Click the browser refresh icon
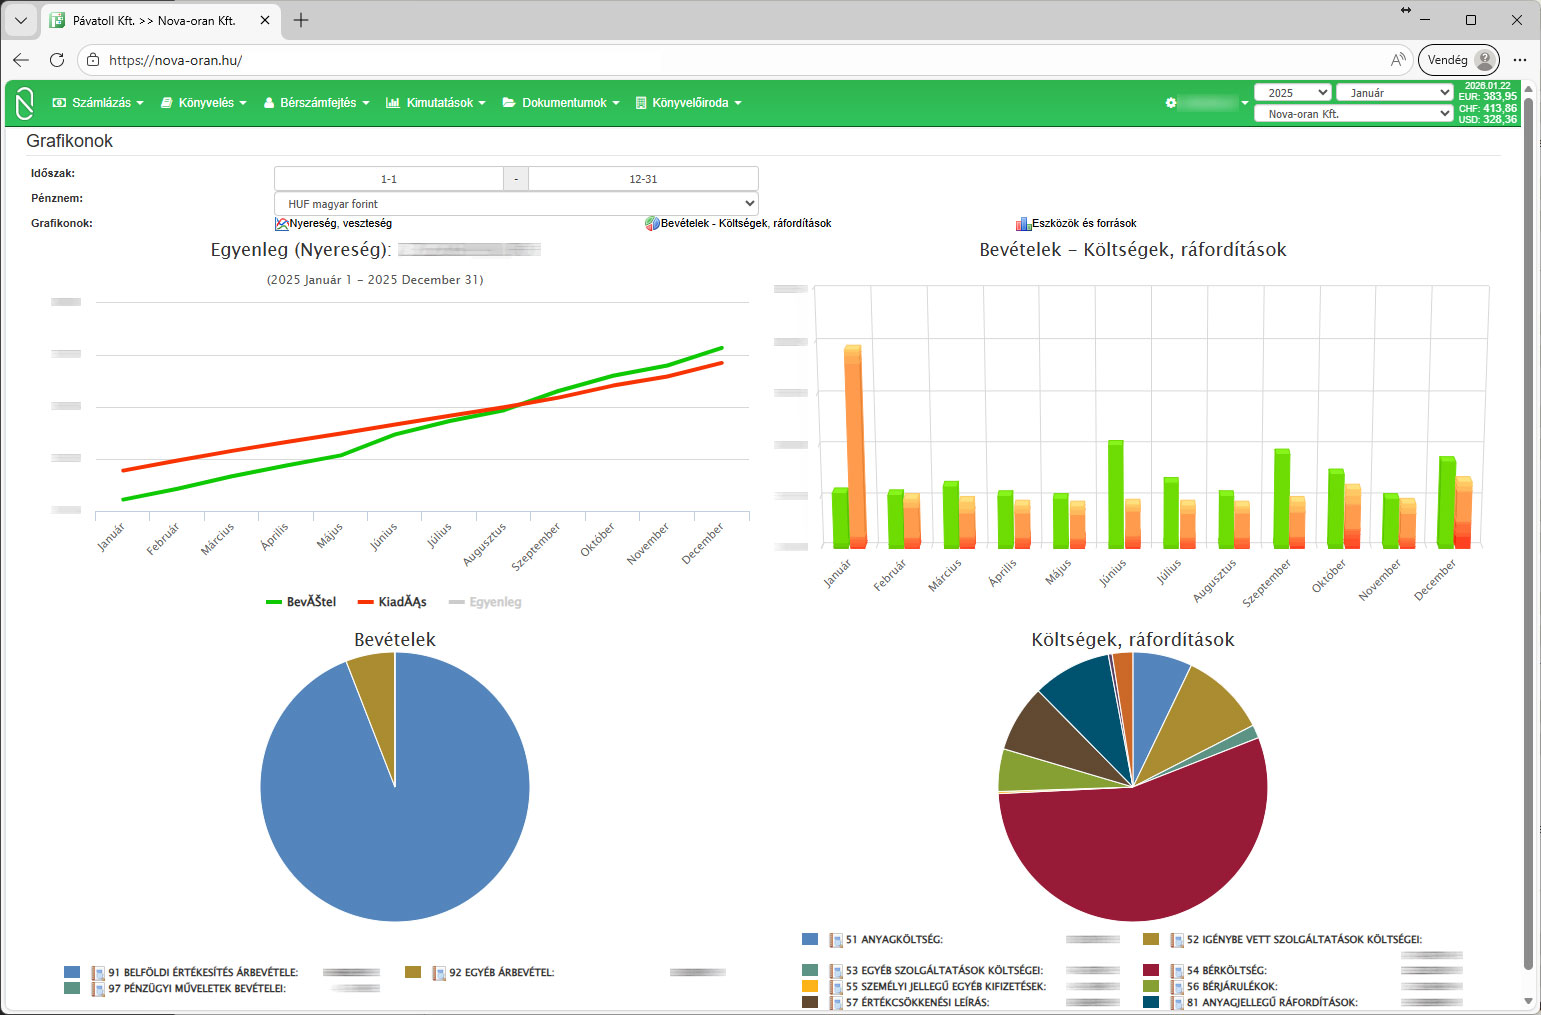Image resolution: width=1541 pixels, height=1015 pixels. (57, 60)
